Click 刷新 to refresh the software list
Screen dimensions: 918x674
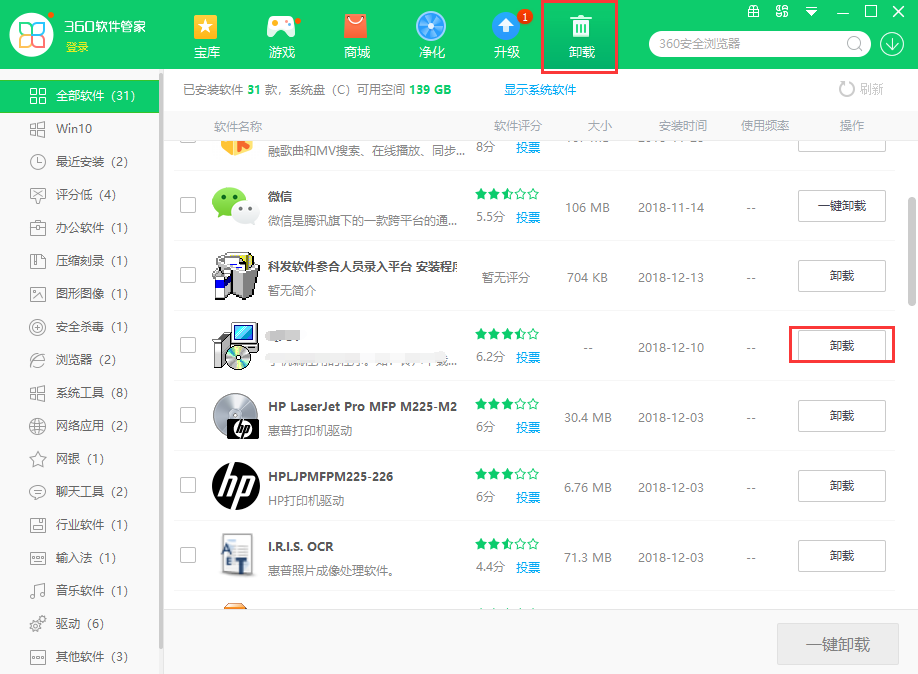[860, 89]
